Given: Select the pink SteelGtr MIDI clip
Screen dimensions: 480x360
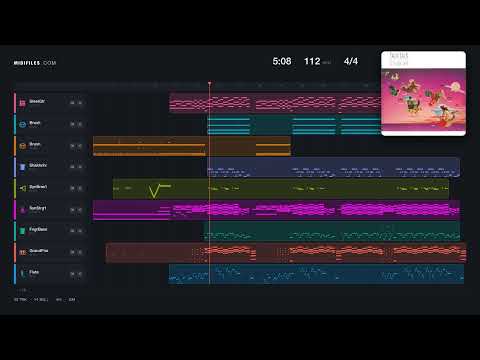Looking at the screenshot, I should coord(275,103).
